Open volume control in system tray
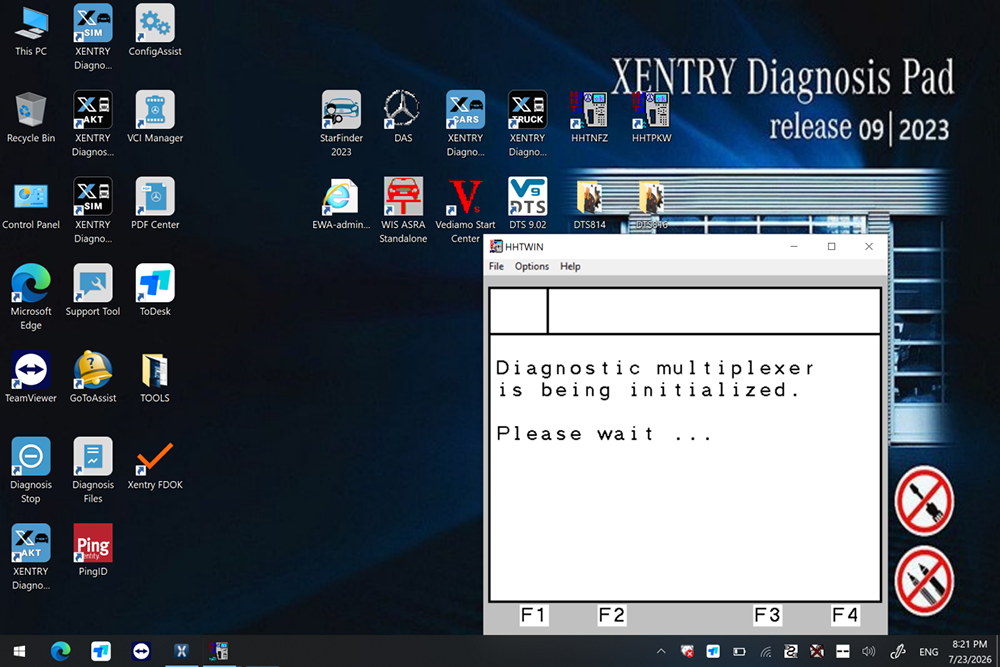This screenshot has height=667, width=1000. pos(869,651)
